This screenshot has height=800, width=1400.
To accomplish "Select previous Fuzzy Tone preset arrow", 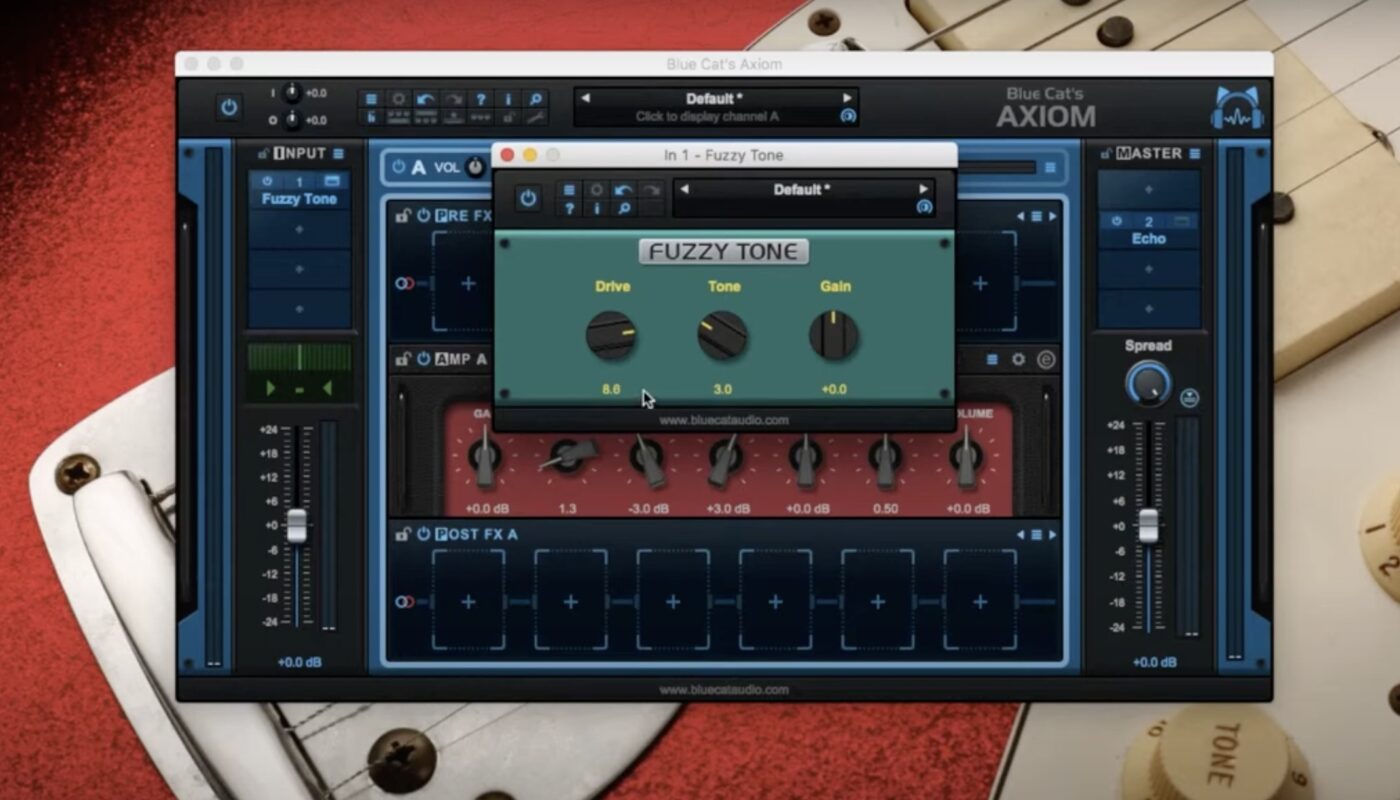I will coord(685,189).
